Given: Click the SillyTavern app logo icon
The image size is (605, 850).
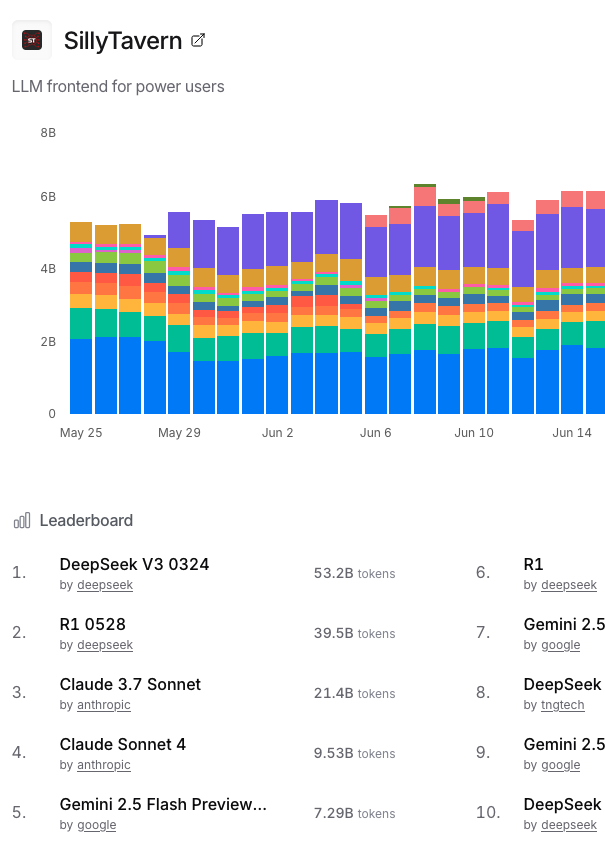Looking at the screenshot, I should click(x=32, y=40).
